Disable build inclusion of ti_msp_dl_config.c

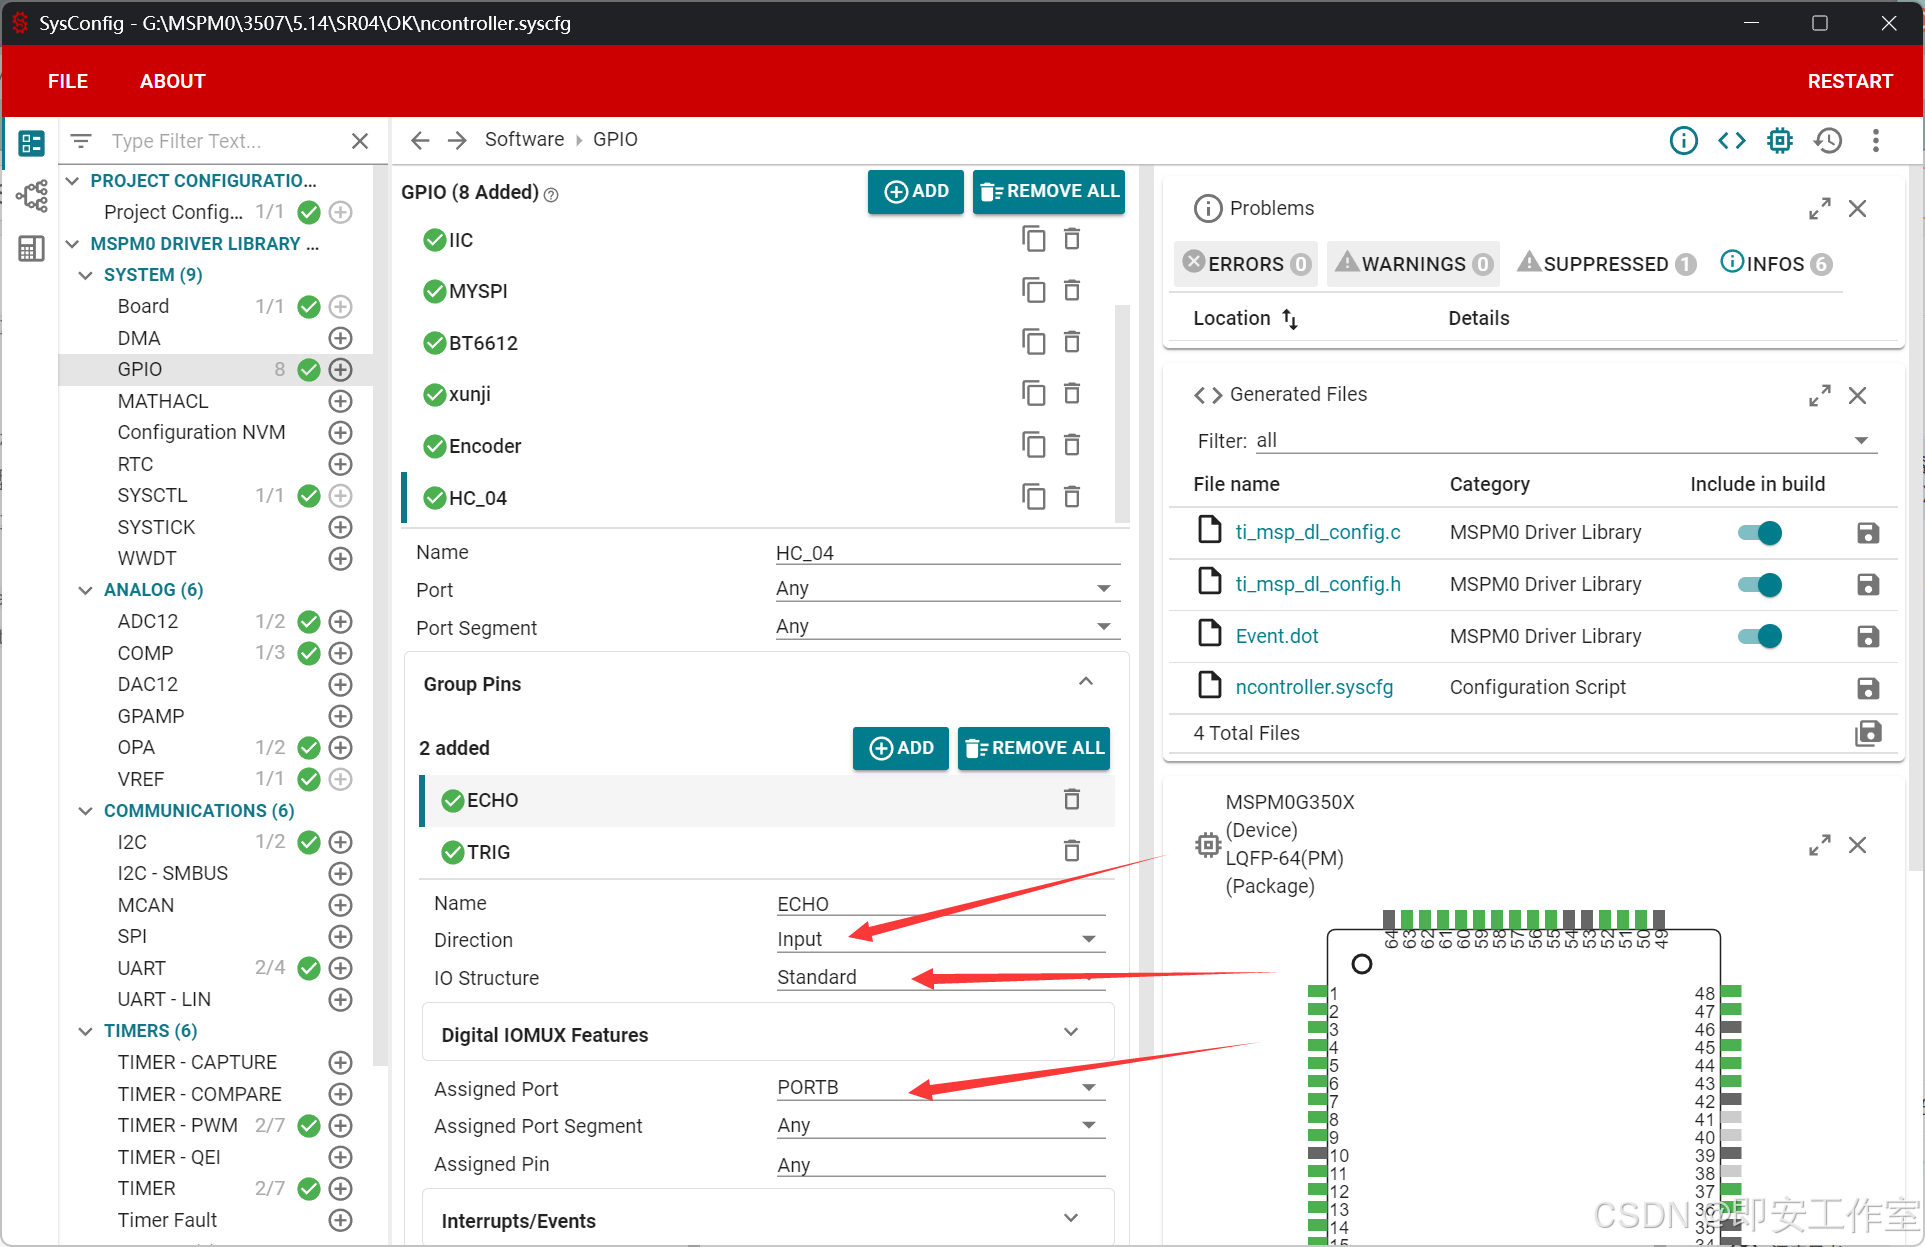click(x=1760, y=533)
